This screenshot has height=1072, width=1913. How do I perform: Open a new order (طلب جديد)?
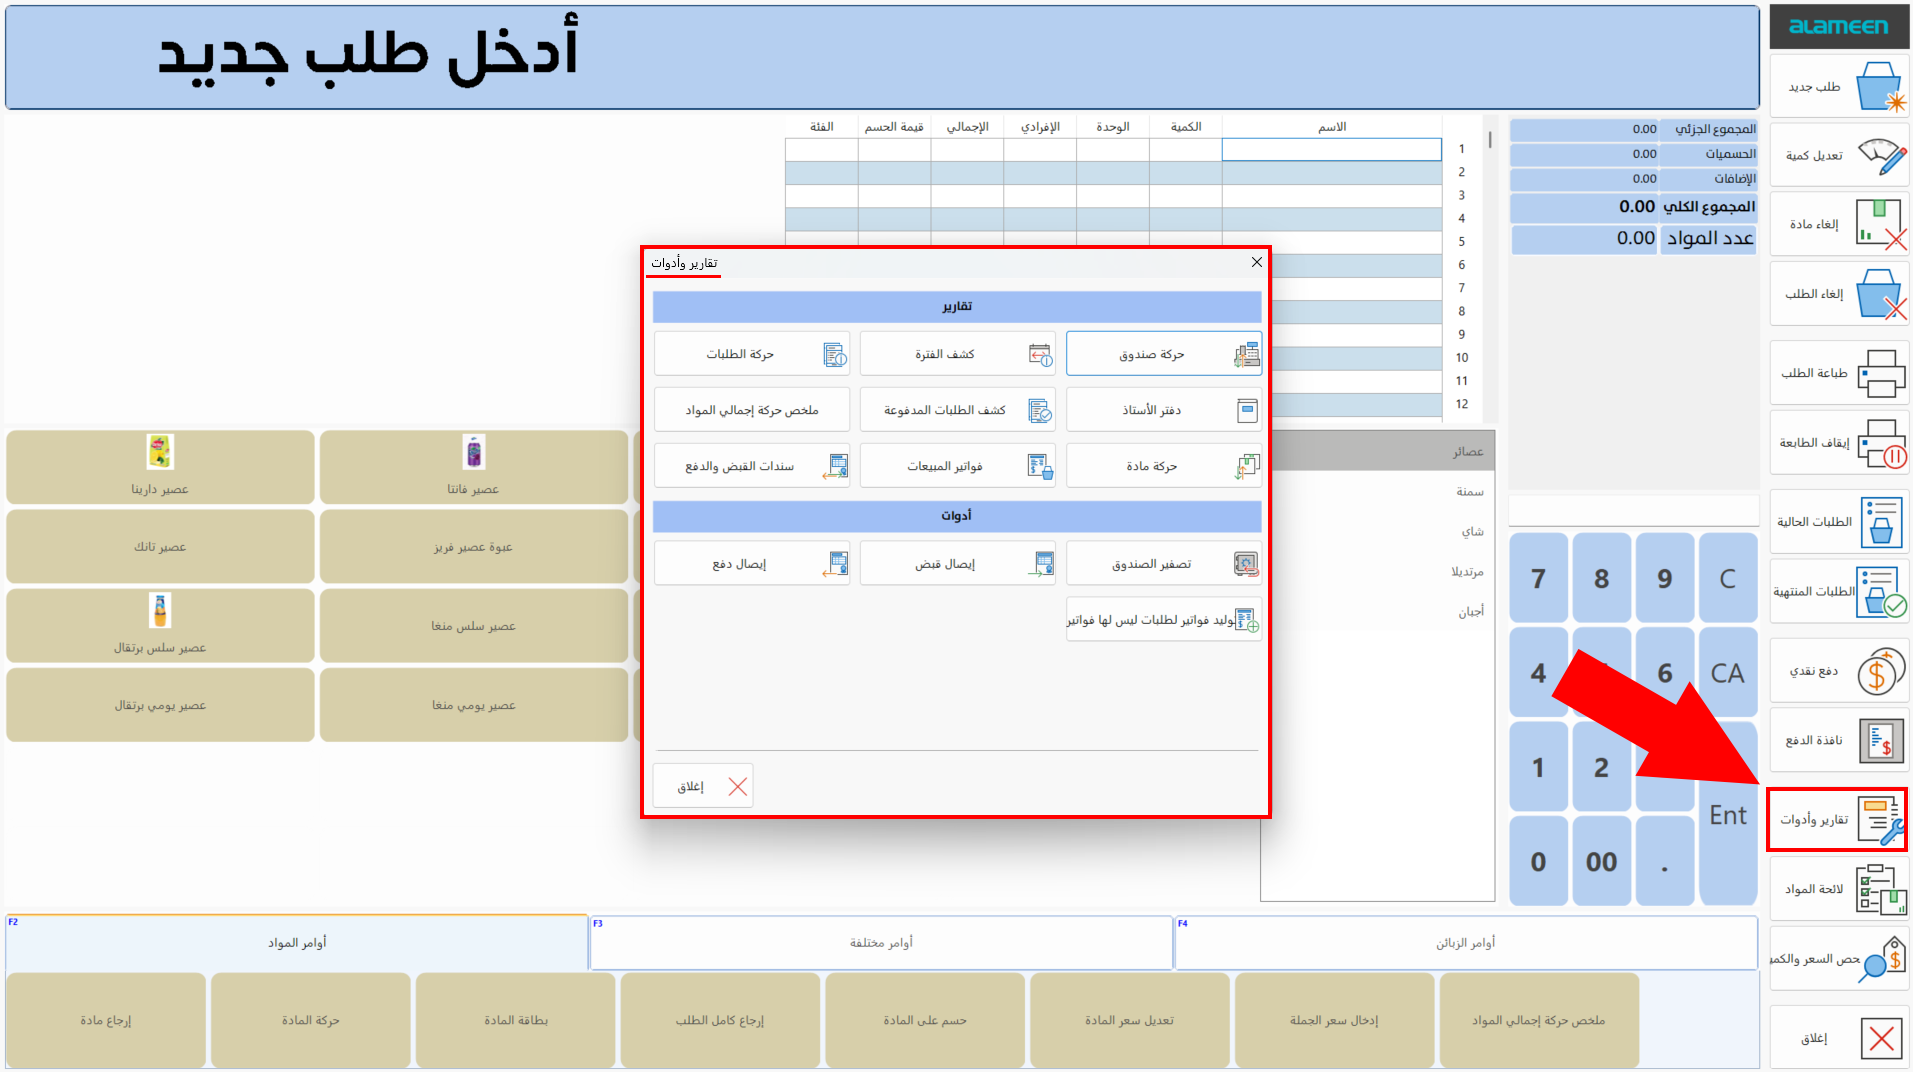[1838, 86]
